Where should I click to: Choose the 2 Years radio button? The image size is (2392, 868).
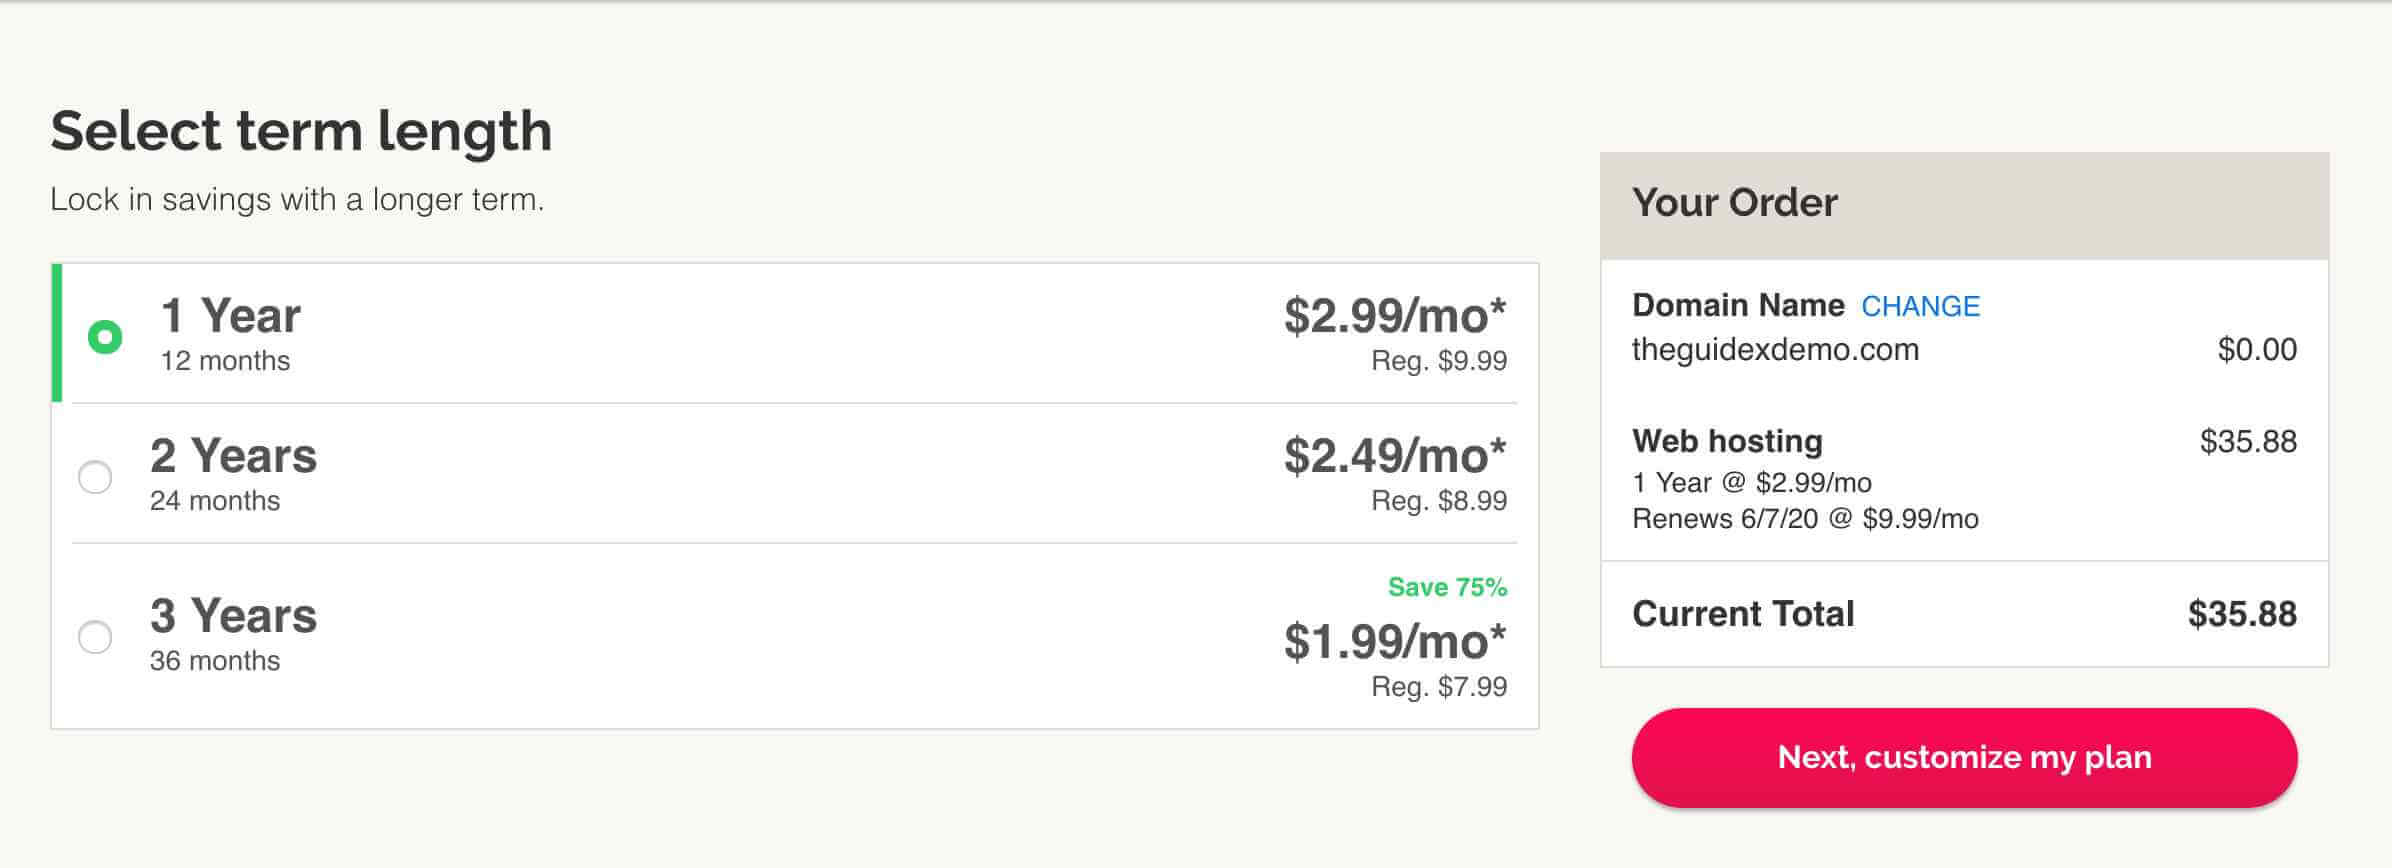(95, 477)
